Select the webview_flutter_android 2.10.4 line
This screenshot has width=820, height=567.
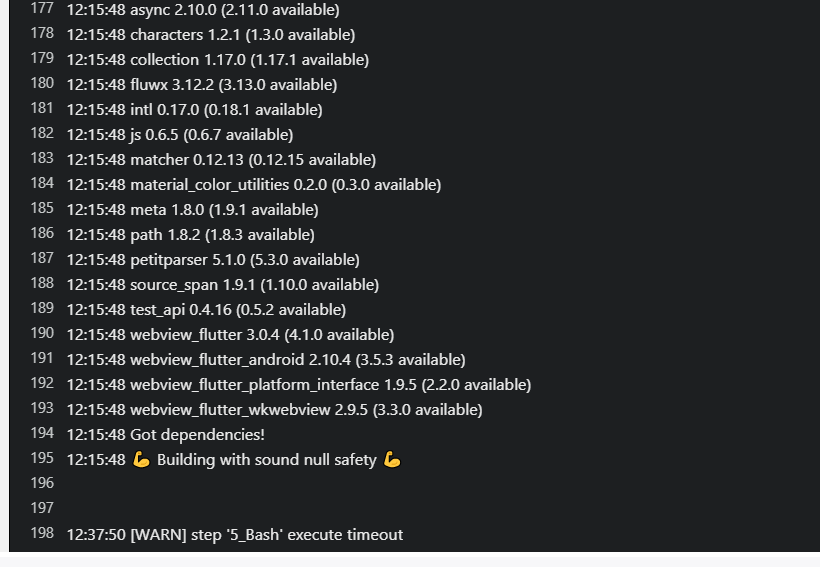266,360
